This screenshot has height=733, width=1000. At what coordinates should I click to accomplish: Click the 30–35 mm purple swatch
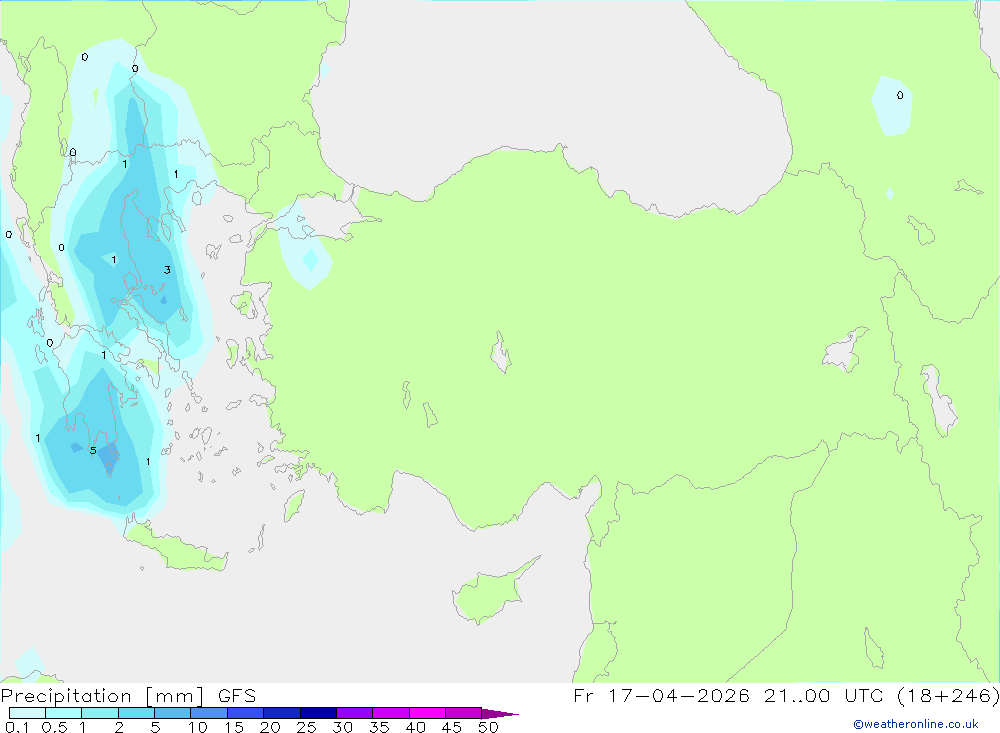(355, 713)
